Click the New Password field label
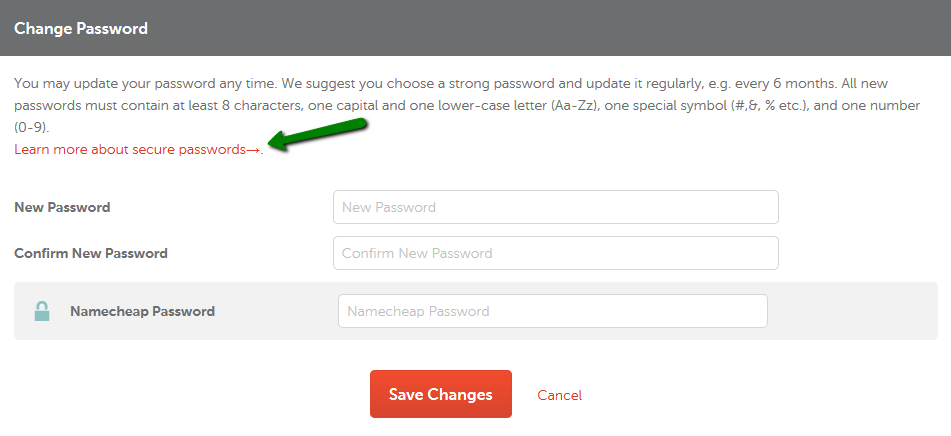Viewport: 951px width, 436px height. tap(62, 207)
